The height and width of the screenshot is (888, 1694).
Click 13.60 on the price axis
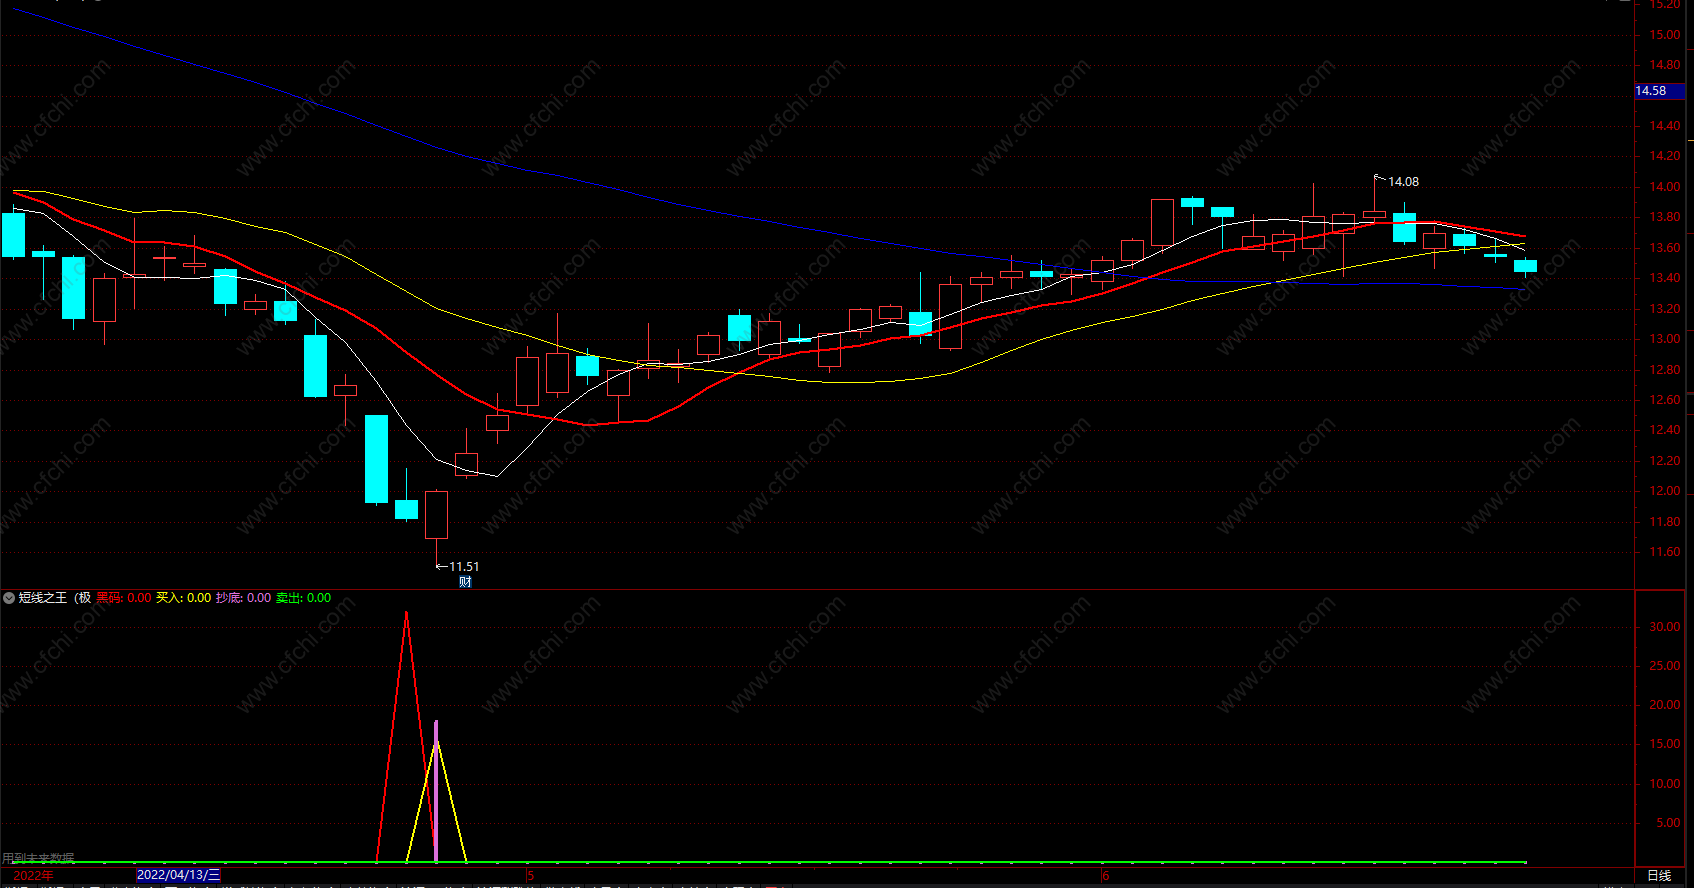[1665, 248]
